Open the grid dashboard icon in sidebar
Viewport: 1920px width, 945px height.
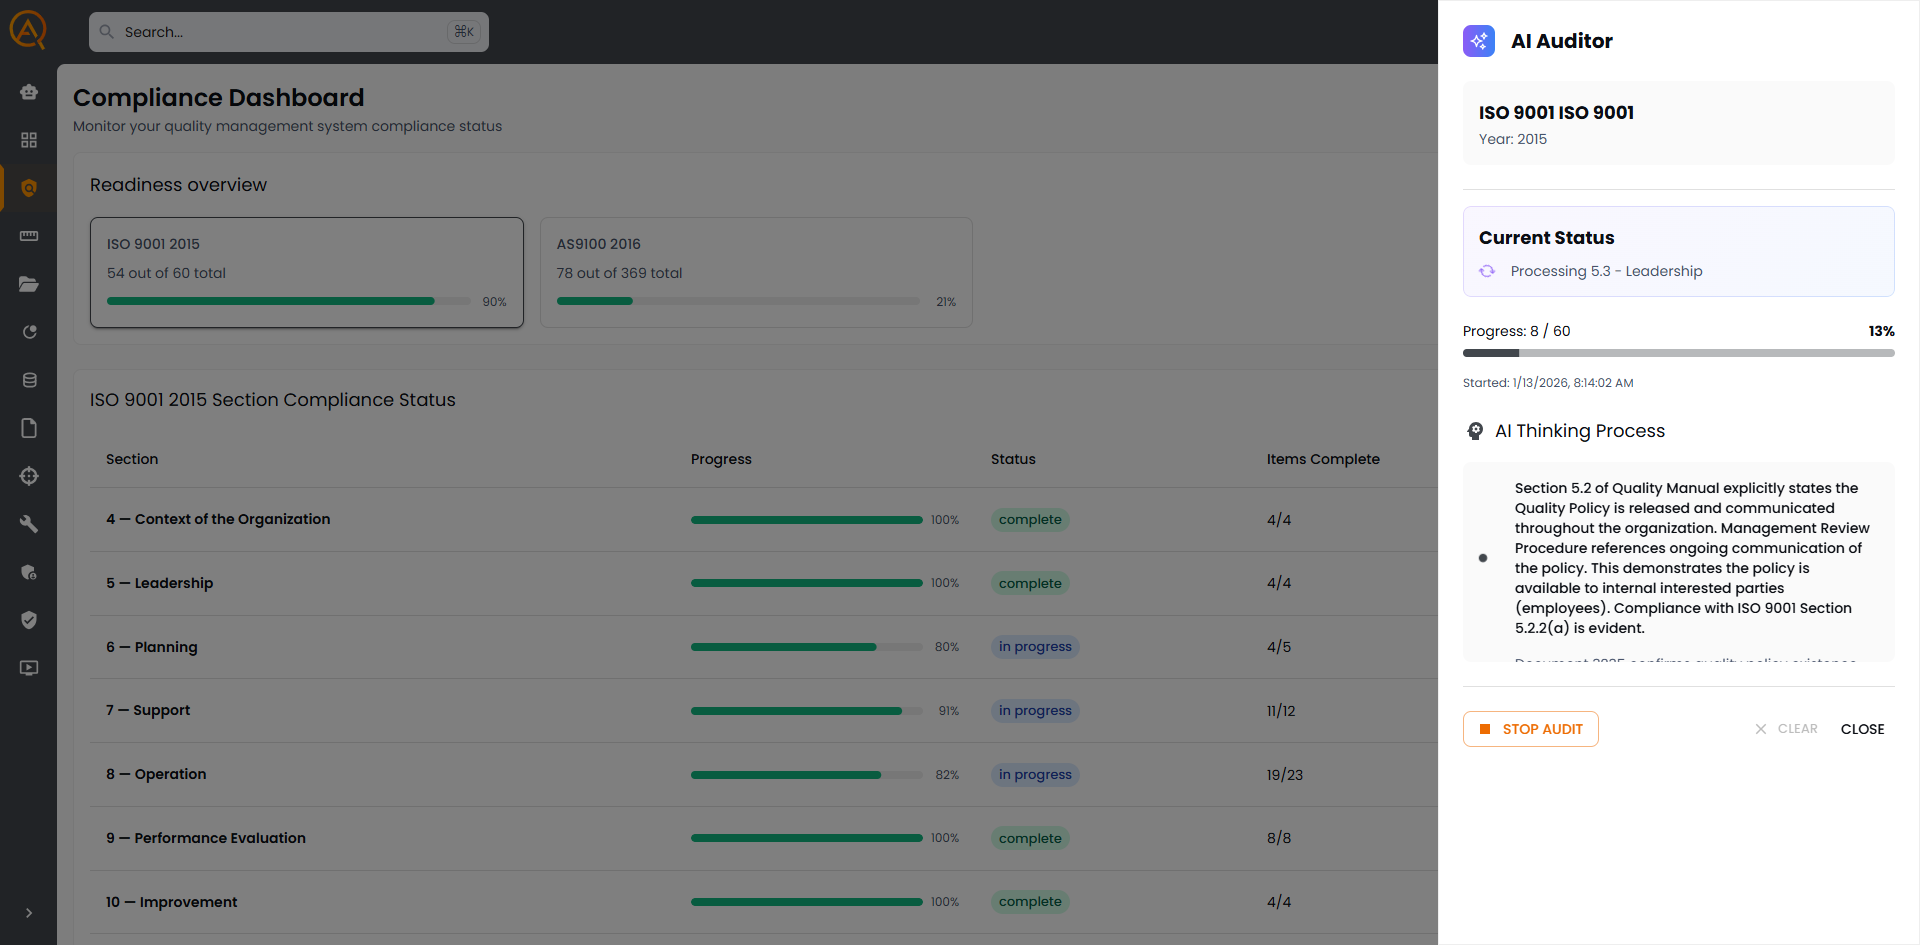pyautogui.click(x=29, y=140)
